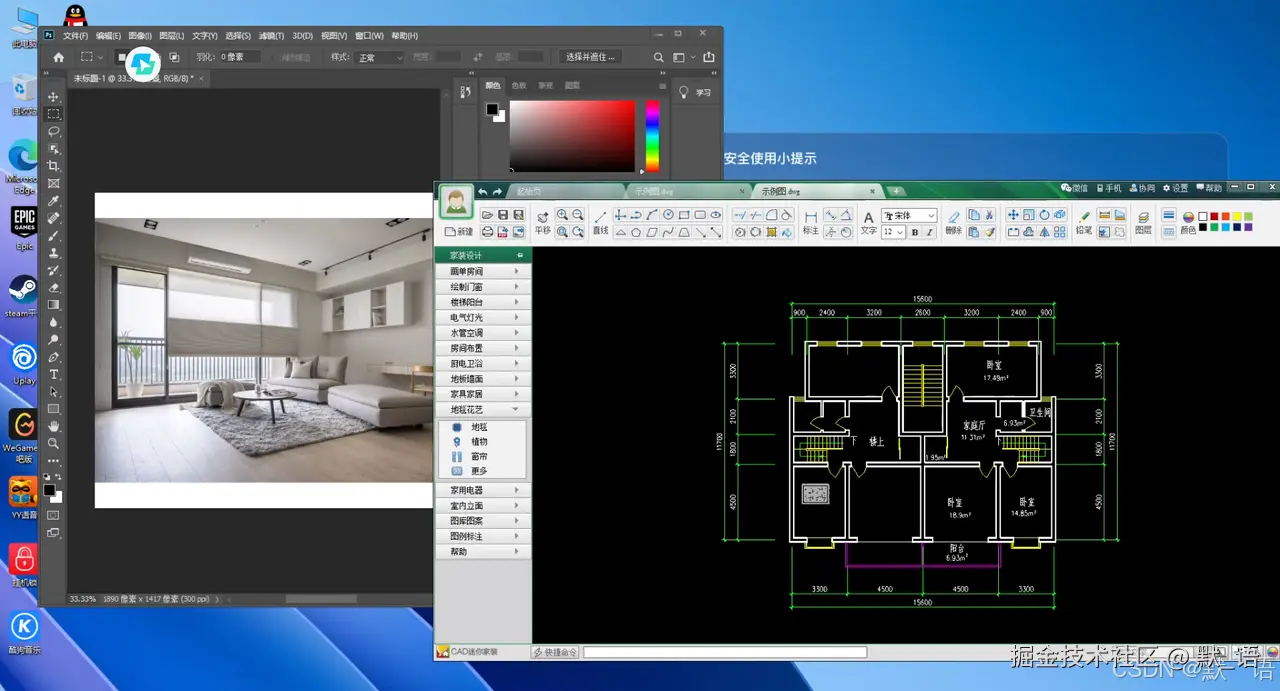Select the 标注 dimension tool in CAD
Screen dimensions: 1280x691
(810, 221)
